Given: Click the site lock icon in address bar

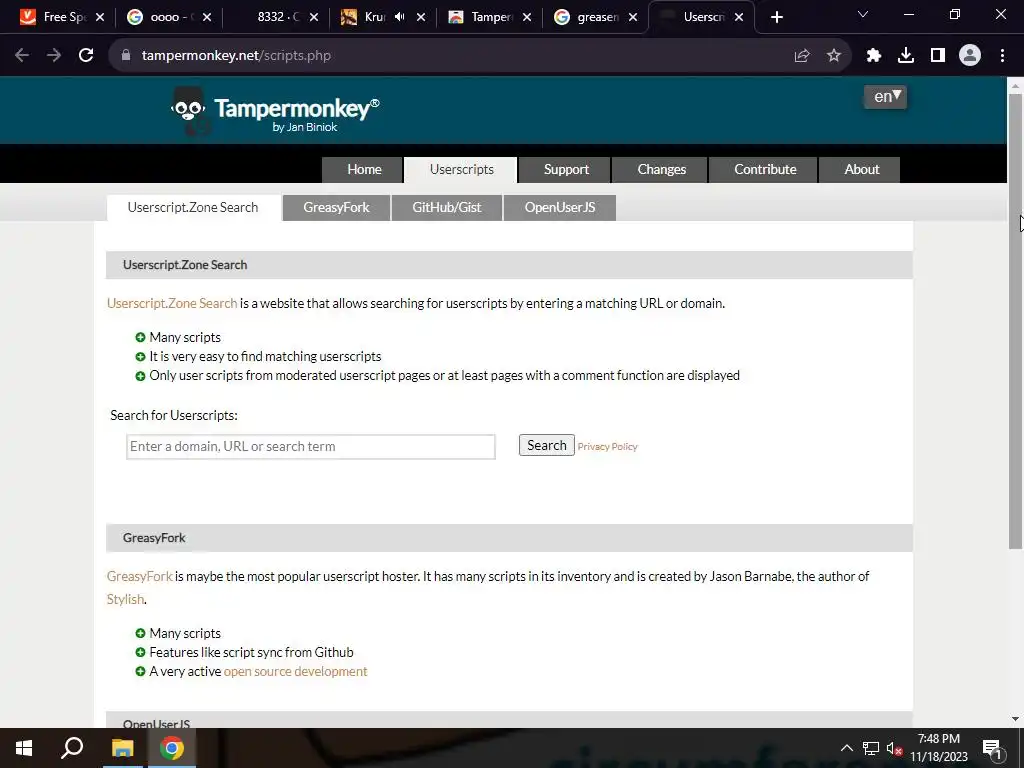Looking at the screenshot, I should (x=126, y=56).
